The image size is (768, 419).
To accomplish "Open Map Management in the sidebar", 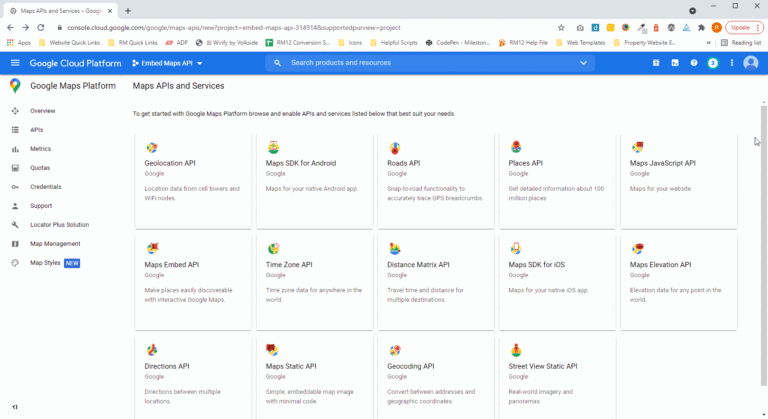I will (55, 244).
